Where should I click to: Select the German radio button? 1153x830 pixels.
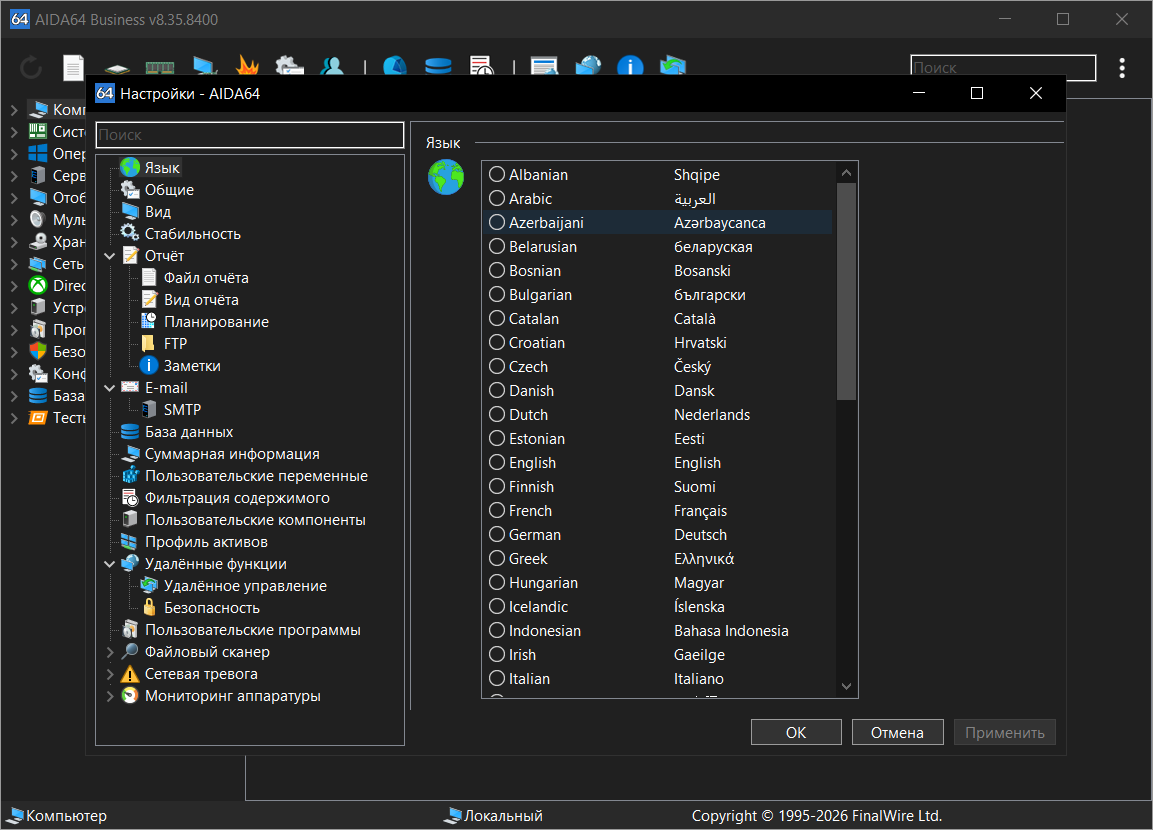pyautogui.click(x=497, y=534)
